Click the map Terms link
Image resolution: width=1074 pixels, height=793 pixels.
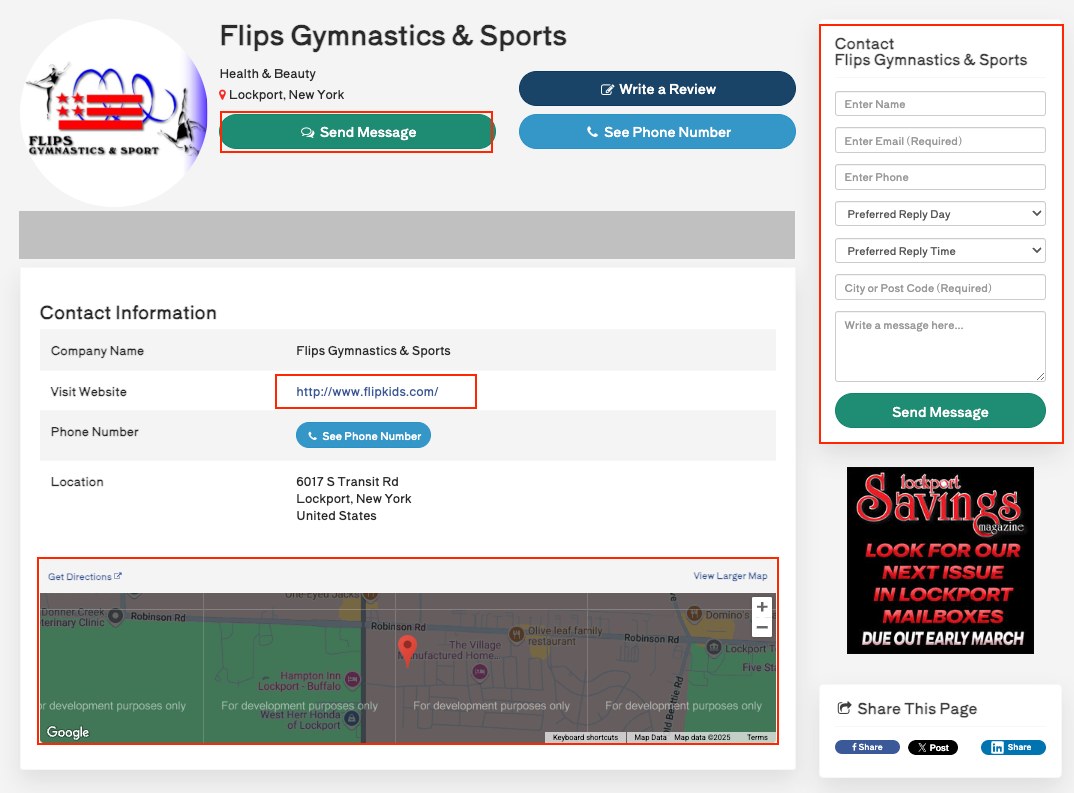coord(757,738)
